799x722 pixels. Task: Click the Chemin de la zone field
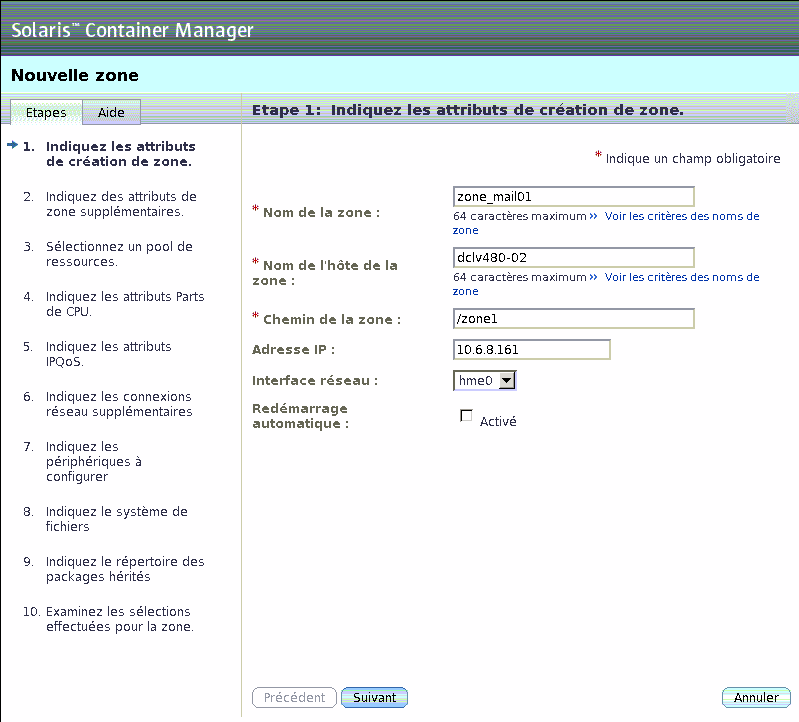click(574, 318)
